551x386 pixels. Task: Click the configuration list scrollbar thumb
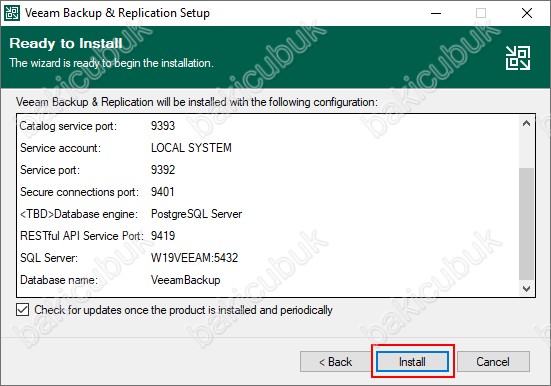526,224
